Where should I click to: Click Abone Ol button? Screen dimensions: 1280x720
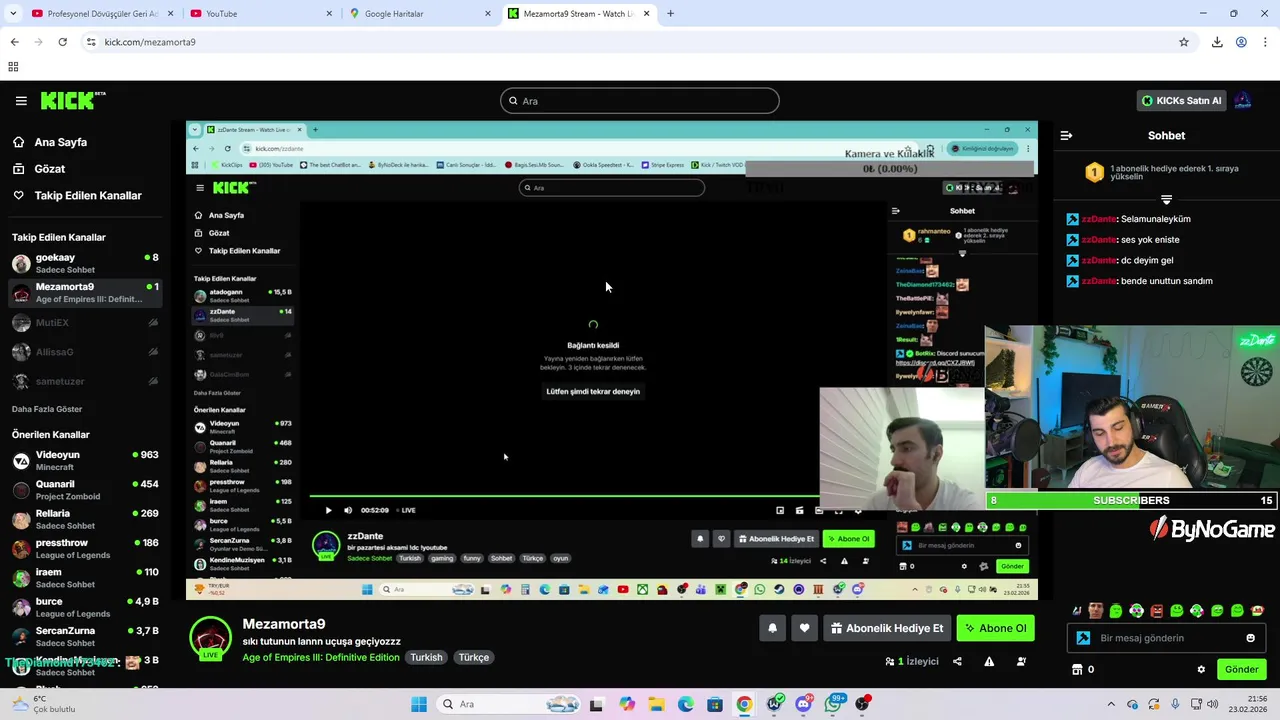pyautogui.click(x=995, y=628)
